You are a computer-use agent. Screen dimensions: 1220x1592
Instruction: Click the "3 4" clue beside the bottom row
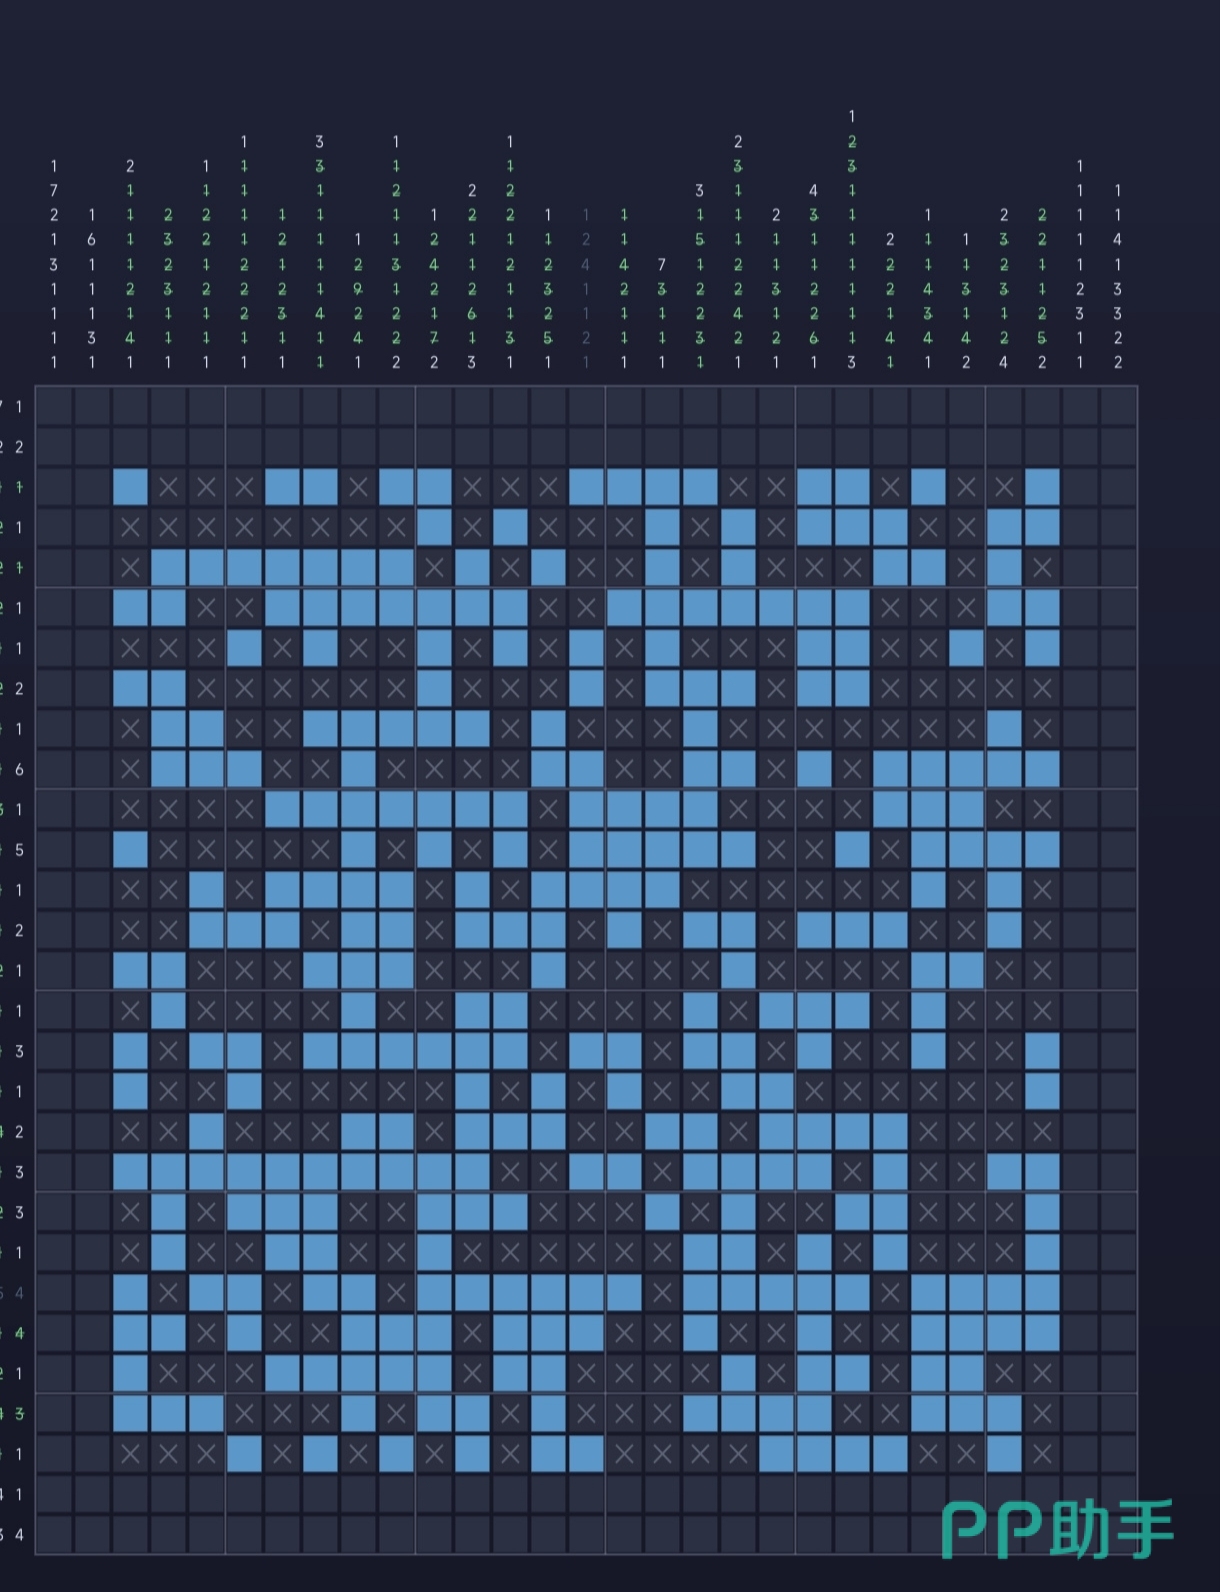12,1534
